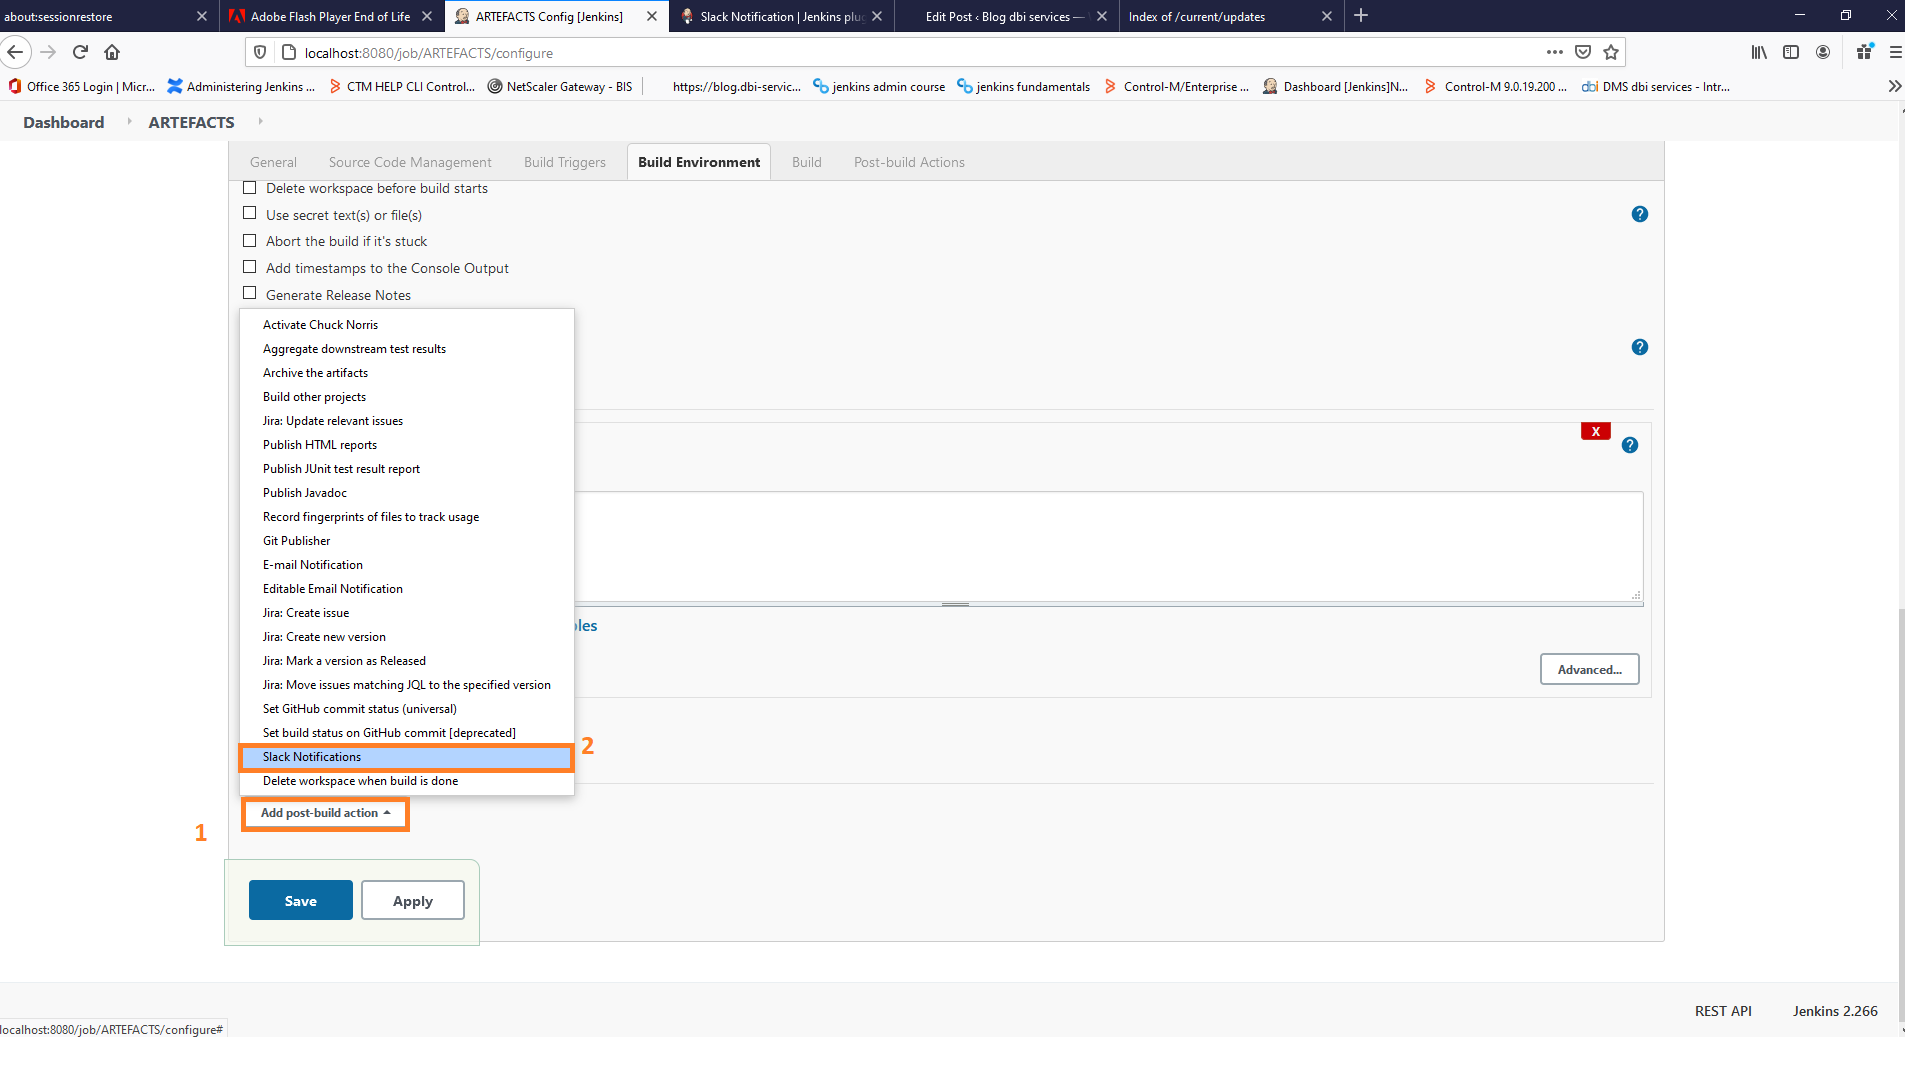Choose Activate Chuck Norris option

407,325
